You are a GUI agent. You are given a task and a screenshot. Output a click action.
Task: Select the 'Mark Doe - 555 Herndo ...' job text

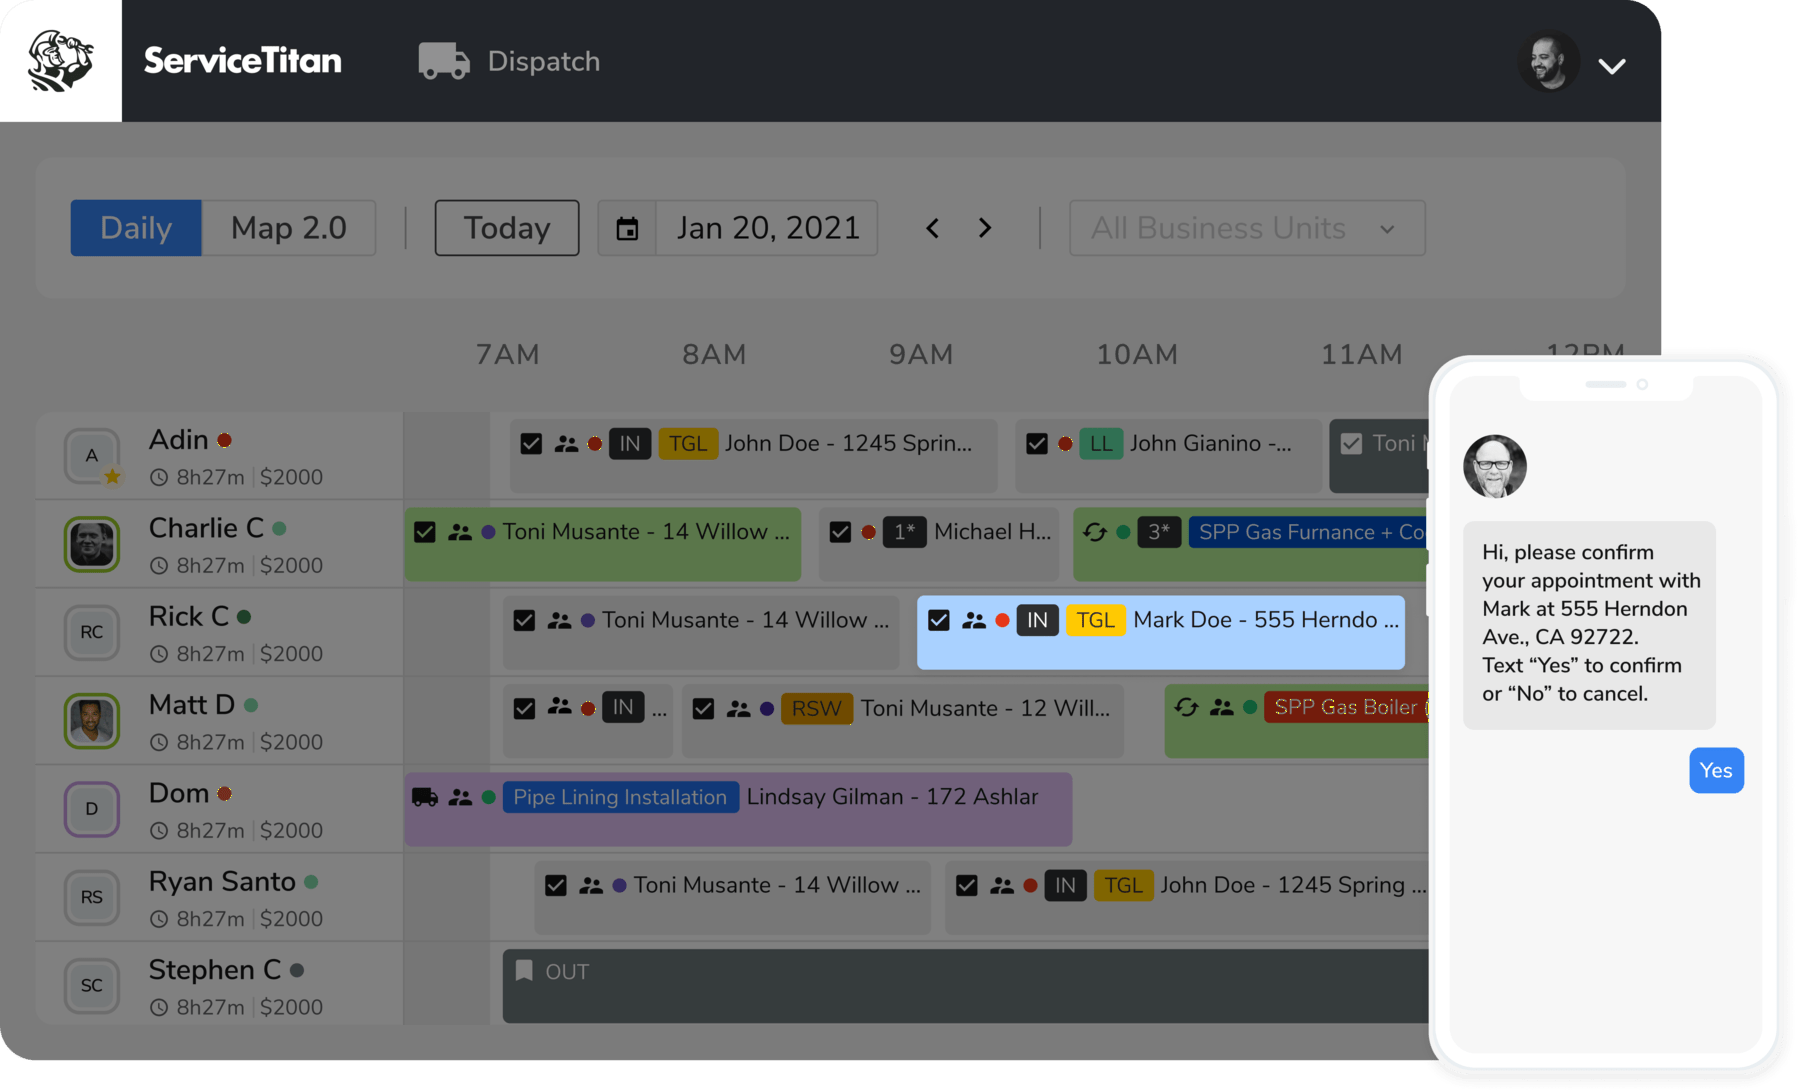[1267, 620]
